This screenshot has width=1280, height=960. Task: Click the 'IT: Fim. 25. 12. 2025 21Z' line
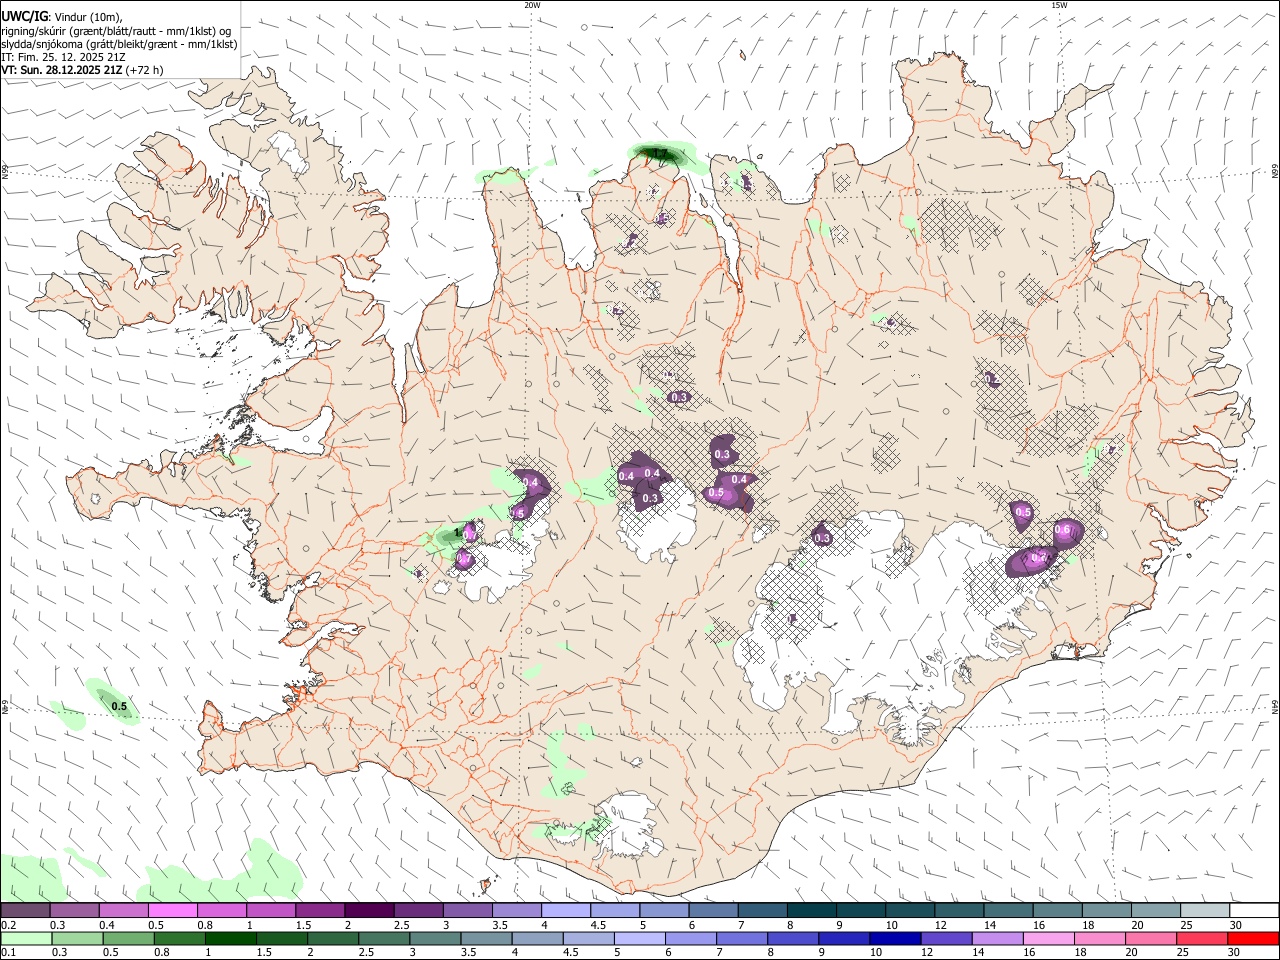(63, 57)
